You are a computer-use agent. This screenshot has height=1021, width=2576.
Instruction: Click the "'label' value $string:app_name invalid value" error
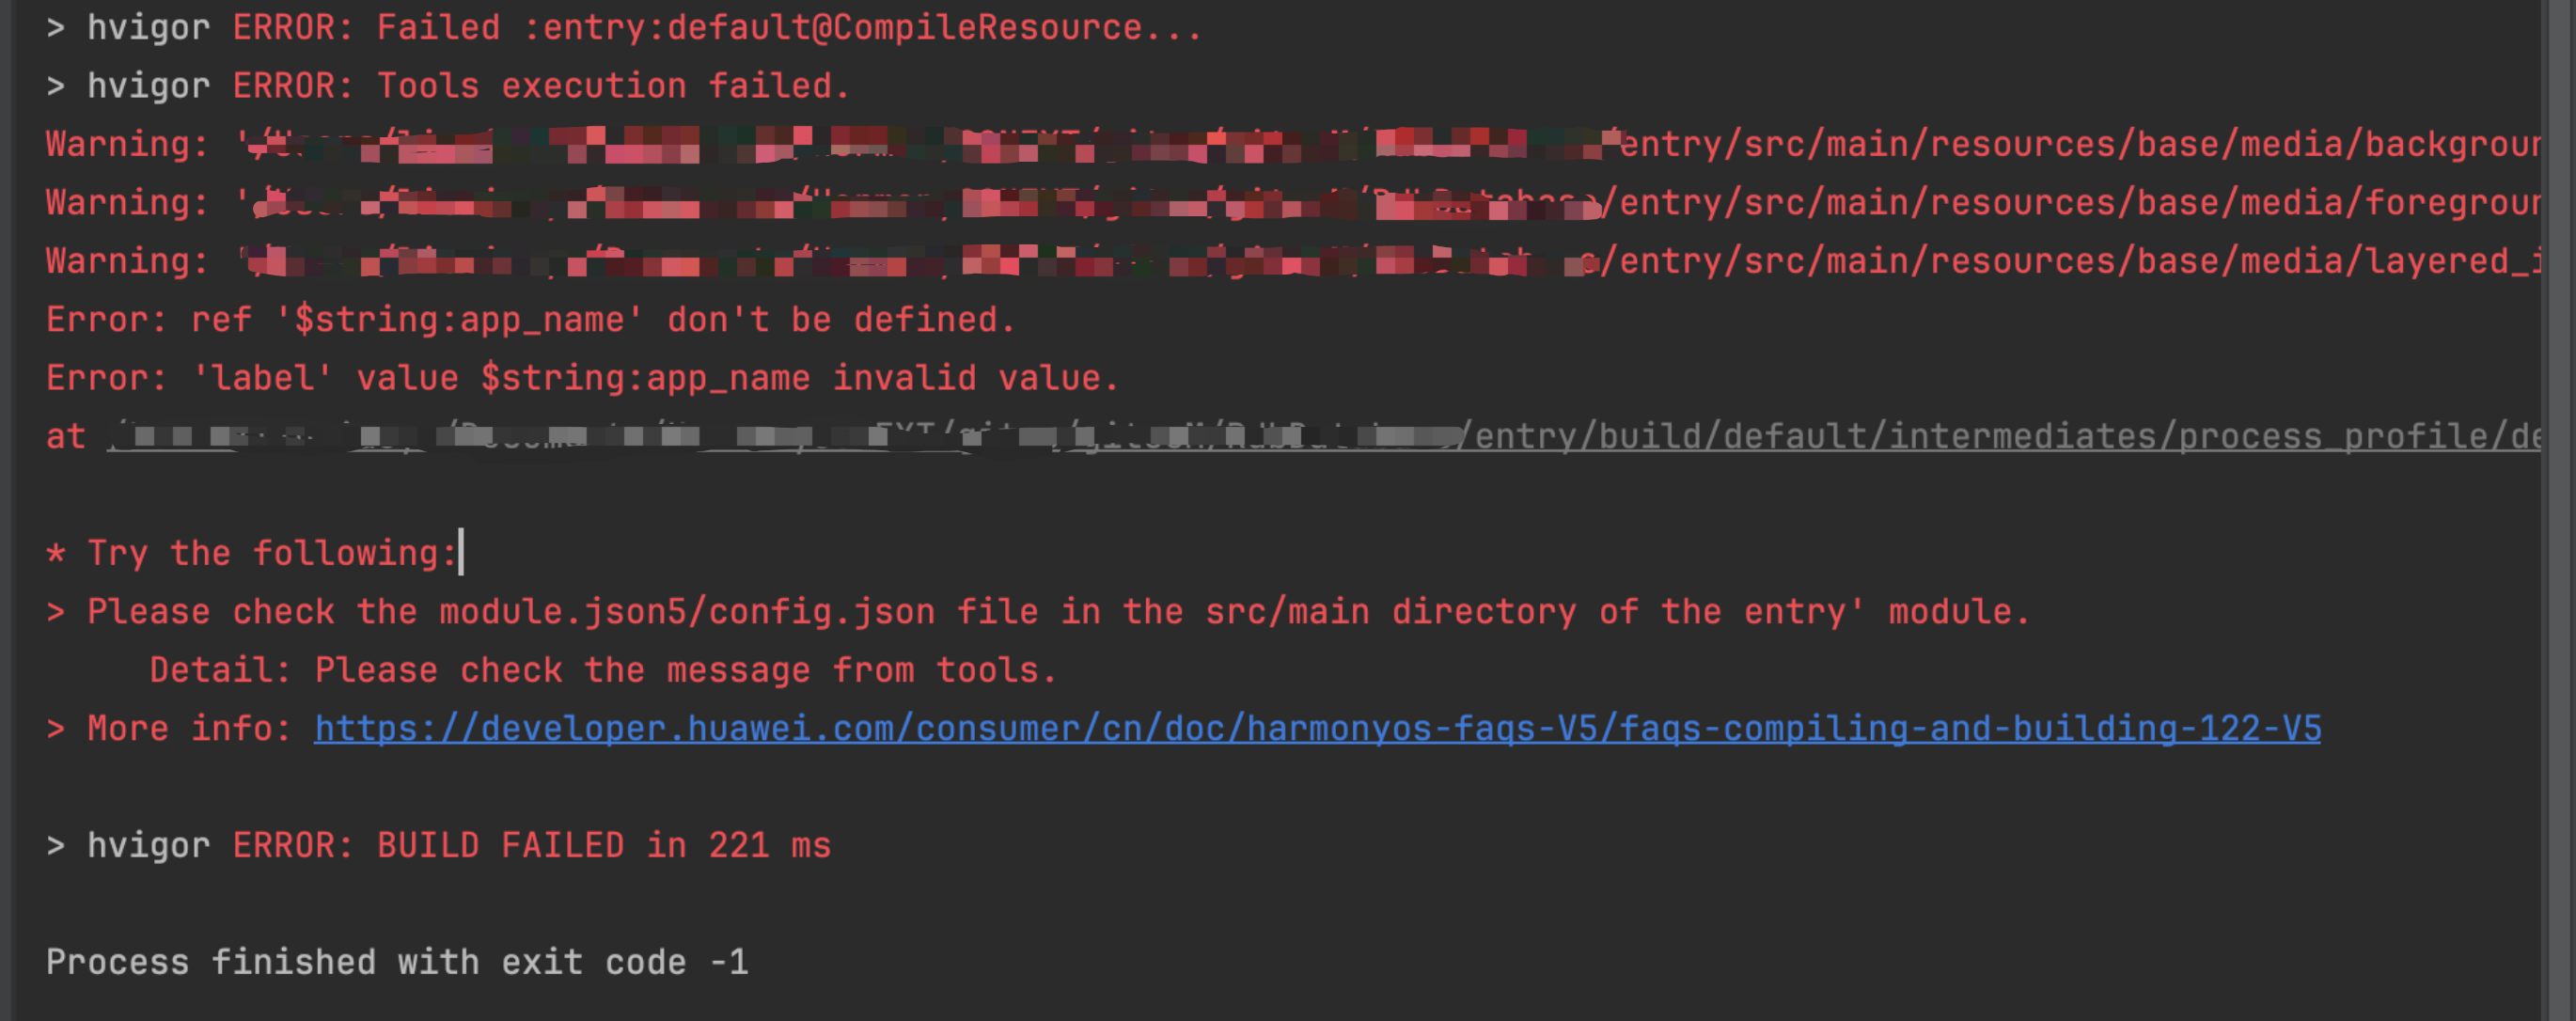(x=582, y=378)
